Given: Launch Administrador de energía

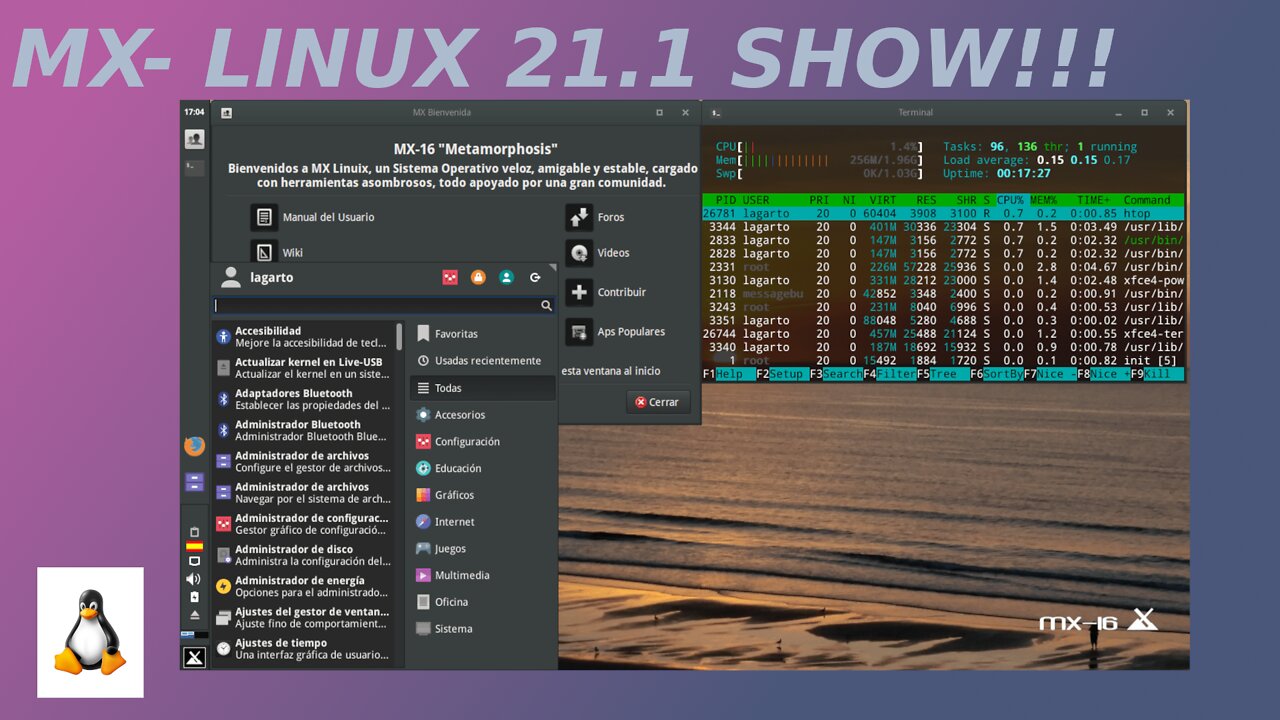Looking at the screenshot, I should coord(304,586).
